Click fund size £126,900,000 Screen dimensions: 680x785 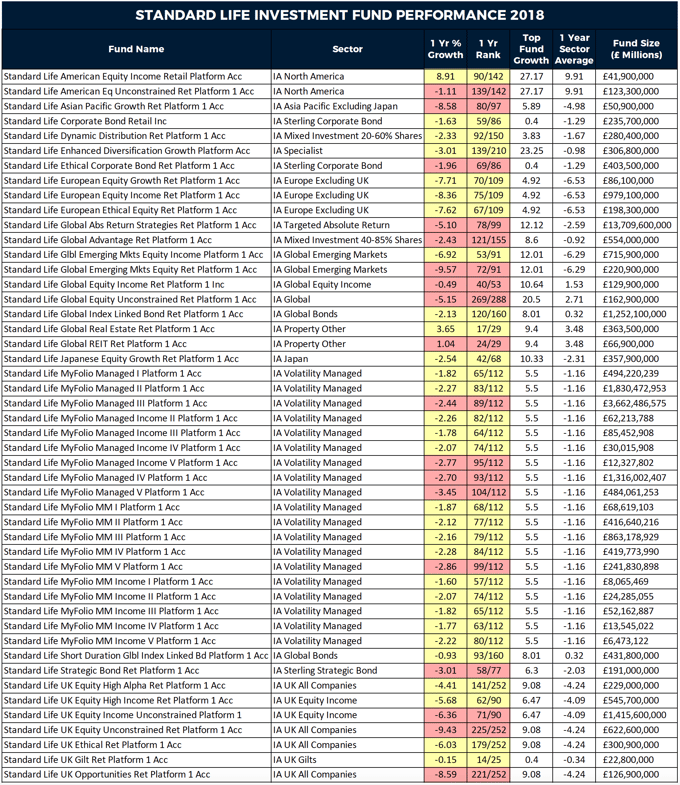point(630,774)
